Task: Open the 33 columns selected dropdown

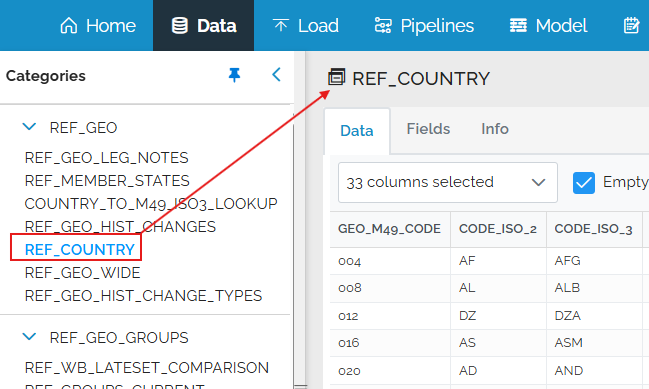Action: coord(447,182)
